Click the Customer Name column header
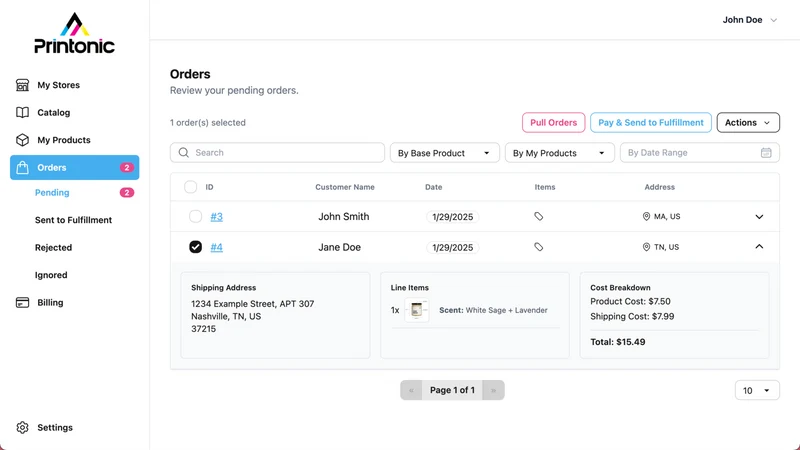 click(345, 187)
